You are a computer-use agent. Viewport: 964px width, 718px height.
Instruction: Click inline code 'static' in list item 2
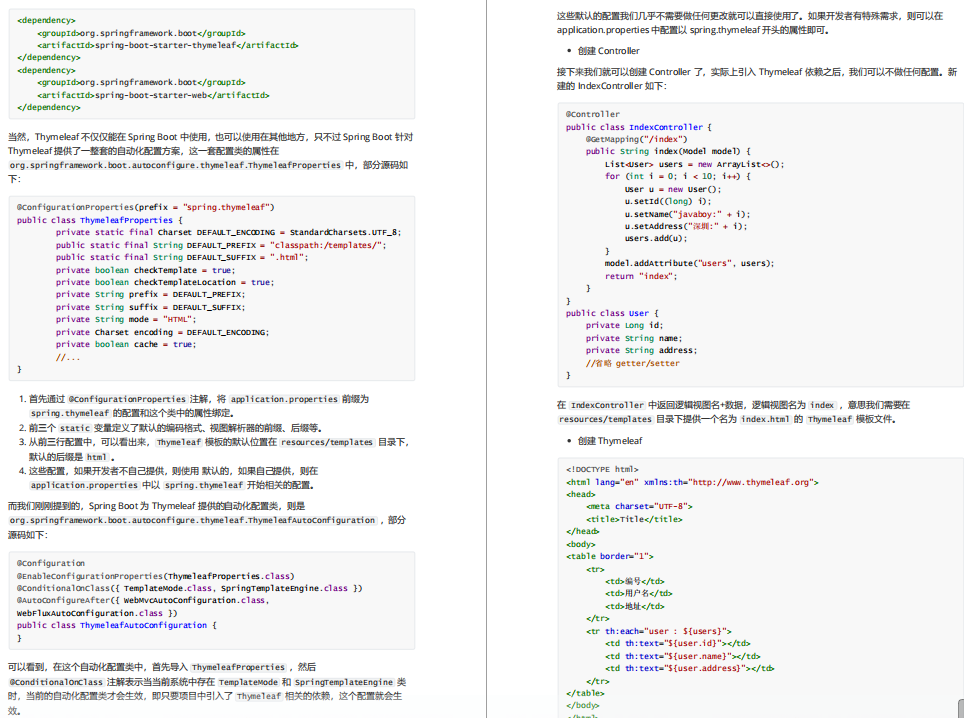click(75, 428)
